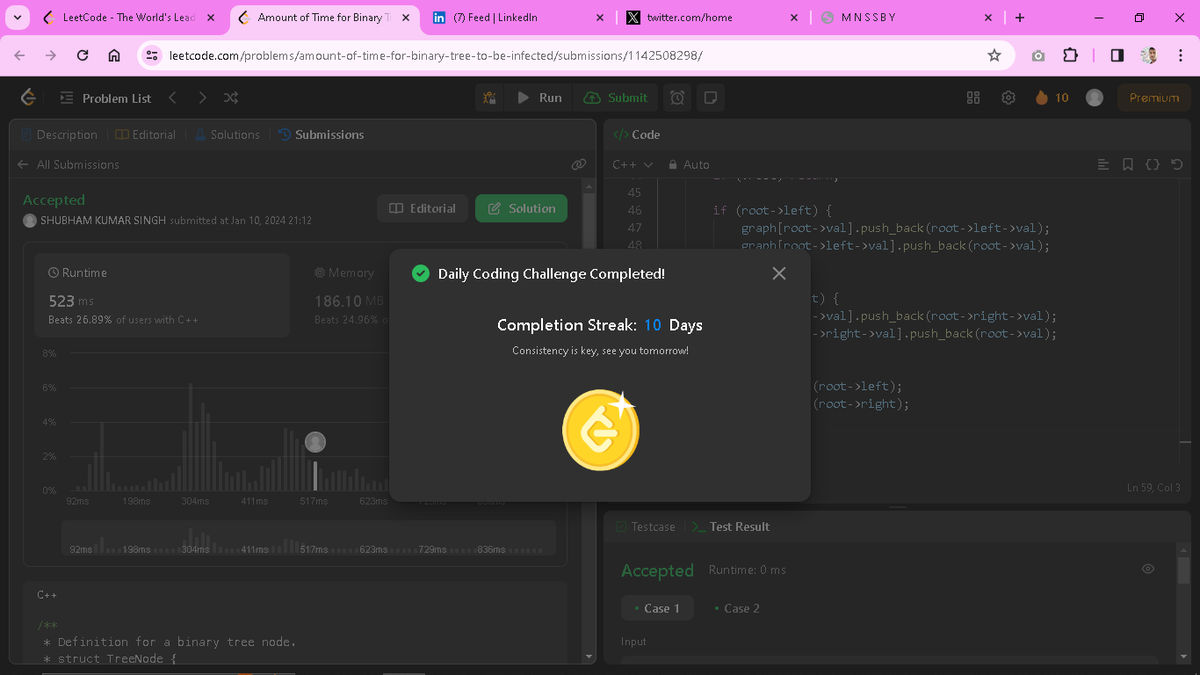1200x675 pixels.
Task: Pick a random problem shuffle icon
Action: pos(231,98)
